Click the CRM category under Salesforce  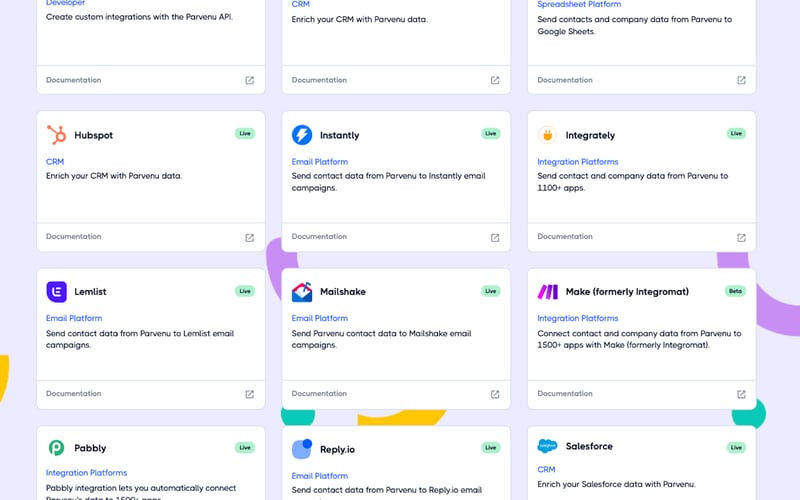(546, 469)
